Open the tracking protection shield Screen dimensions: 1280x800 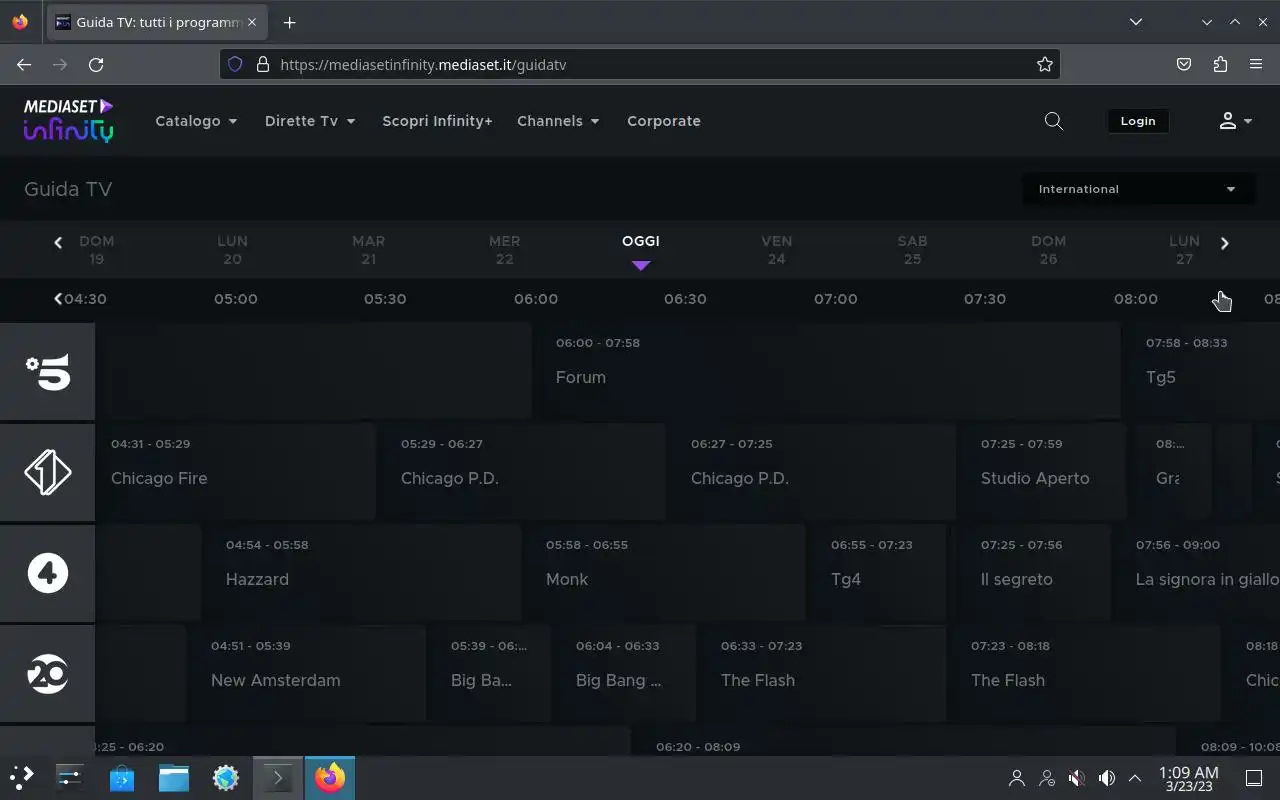(x=235, y=64)
